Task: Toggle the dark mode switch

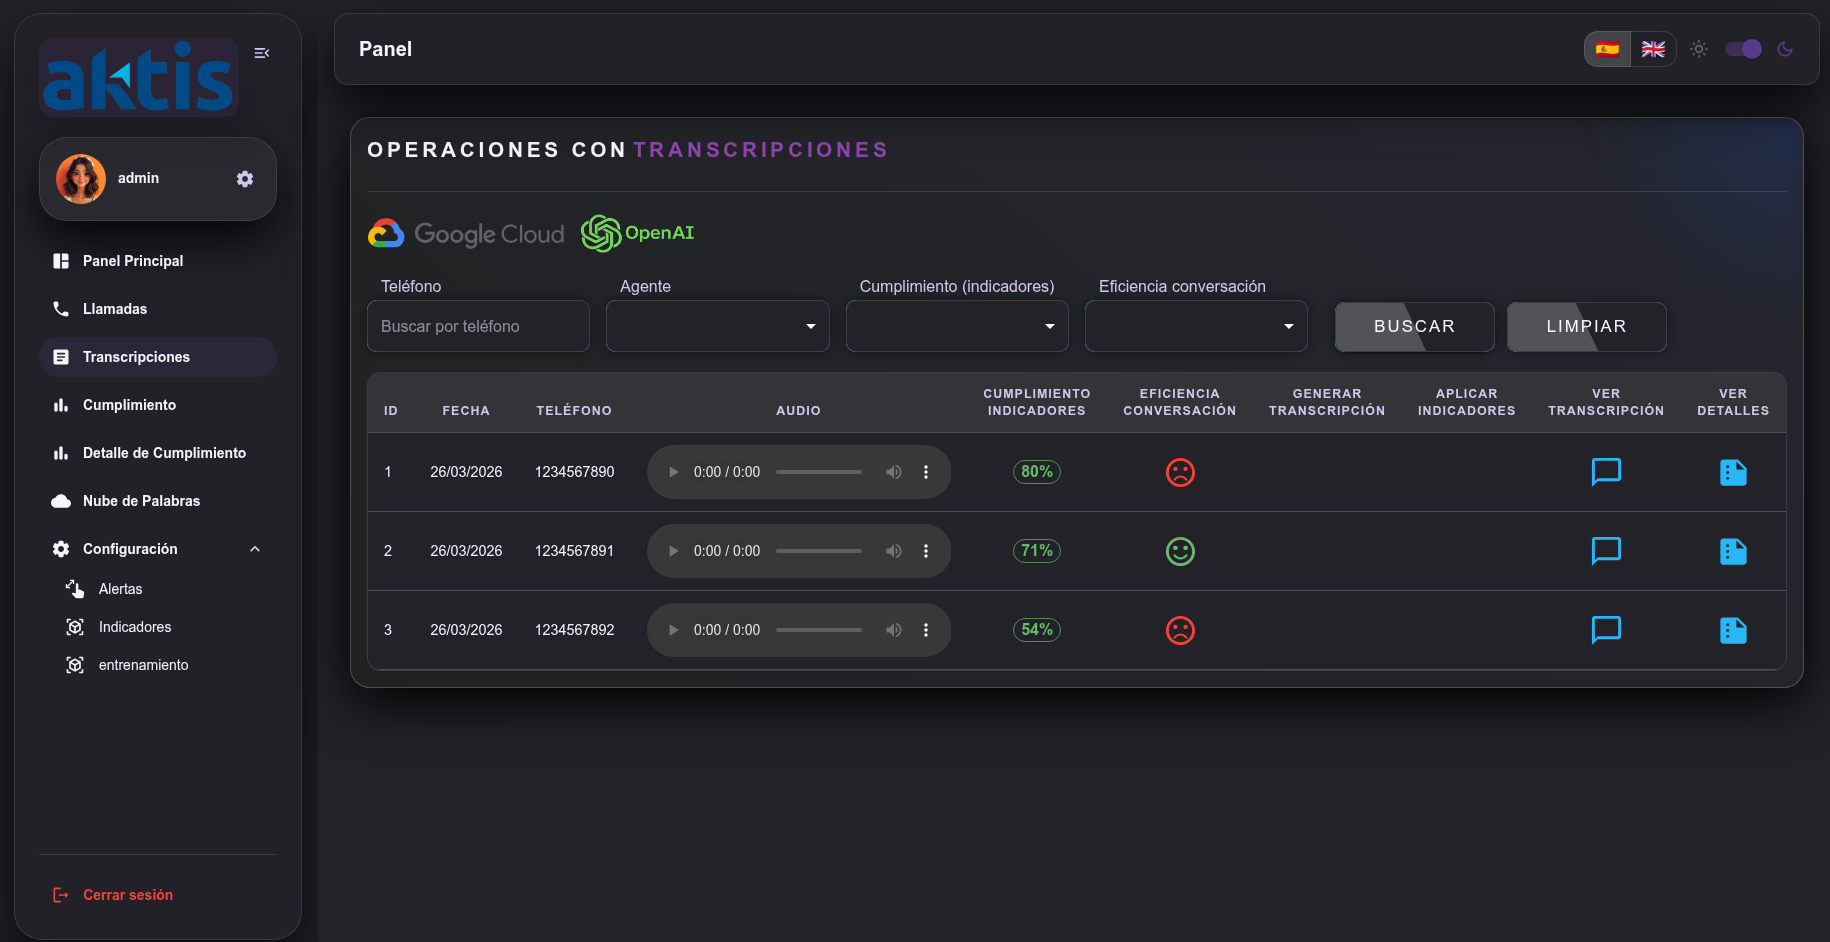Action: (x=1743, y=49)
